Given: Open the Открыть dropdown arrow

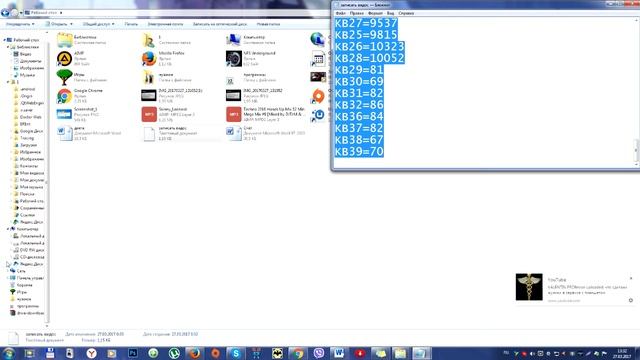Looking at the screenshot, I should click(71, 24).
